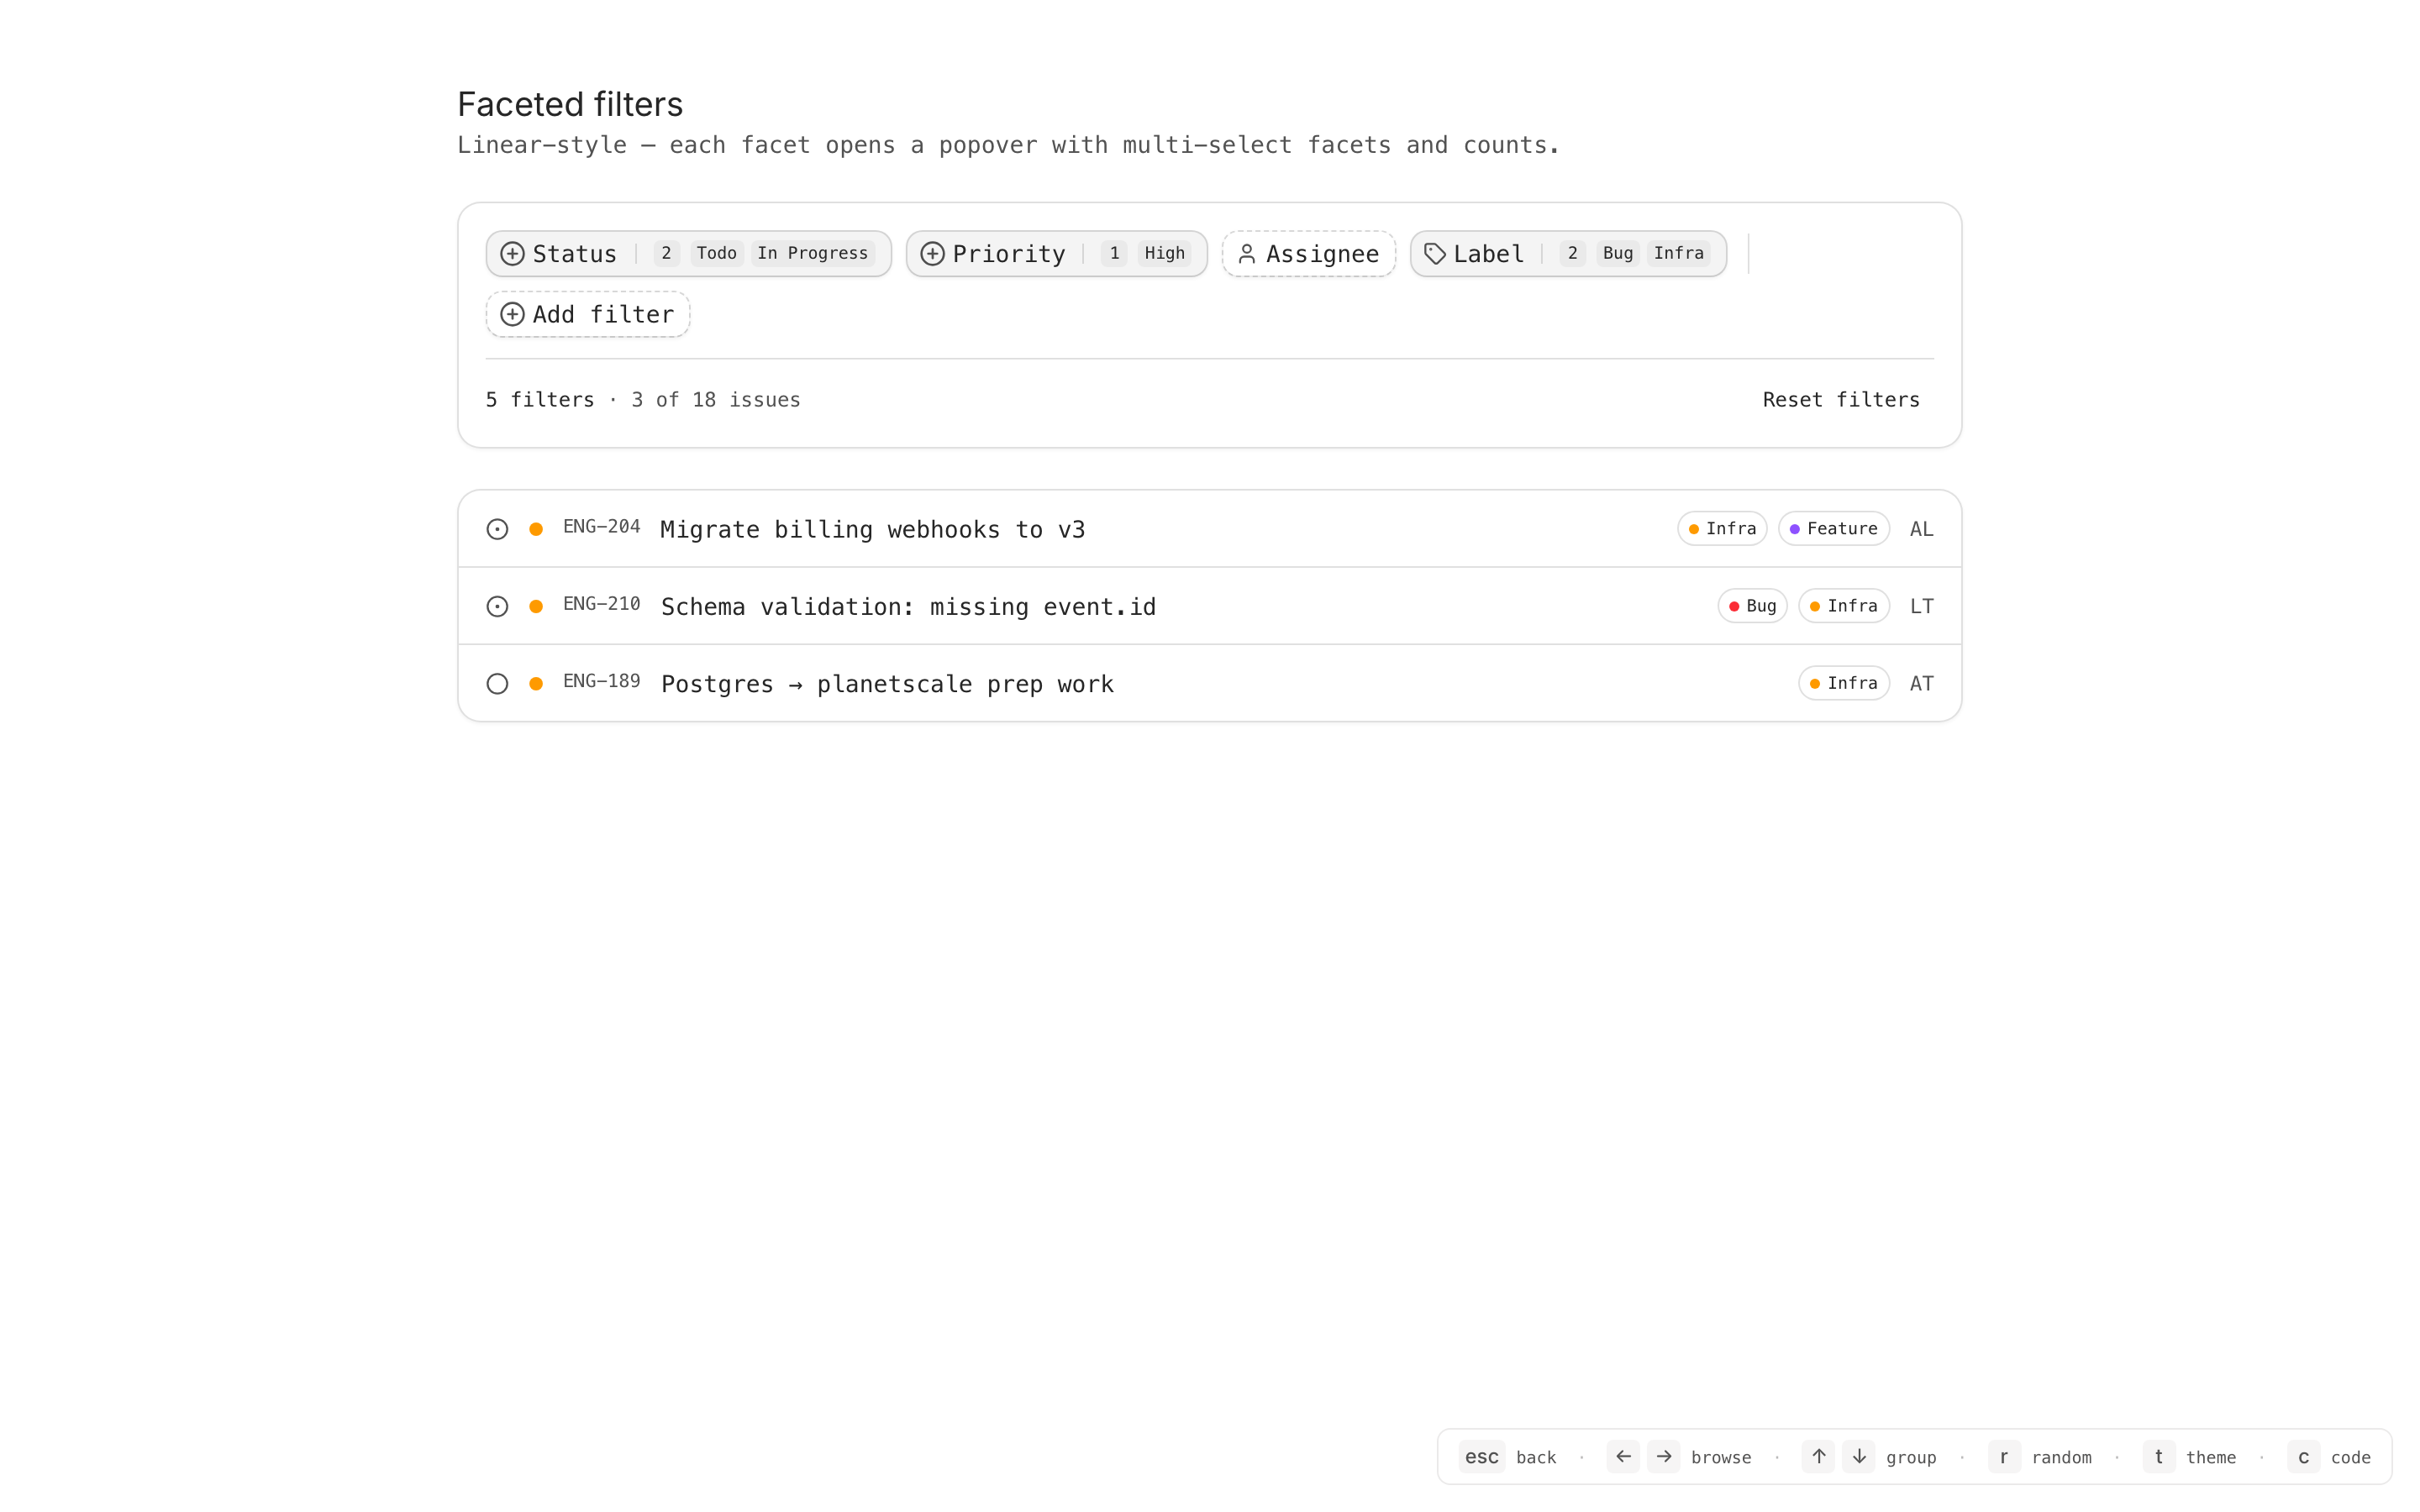This screenshot has height=1512, width=2420.
Task: Click the ENG-204 in-progress status icon
Action: (497, 529)
